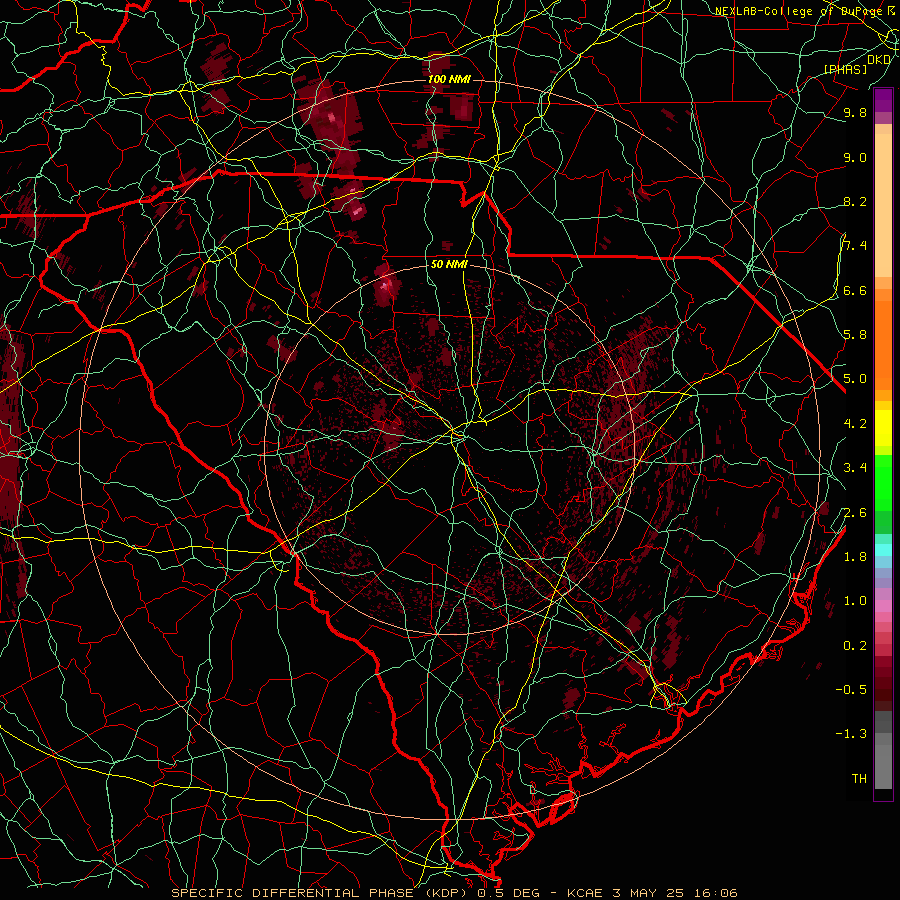The image size is (900, 900).
Task: Click the 6.6 value on the color scale
Action: (x=855, y=290)
